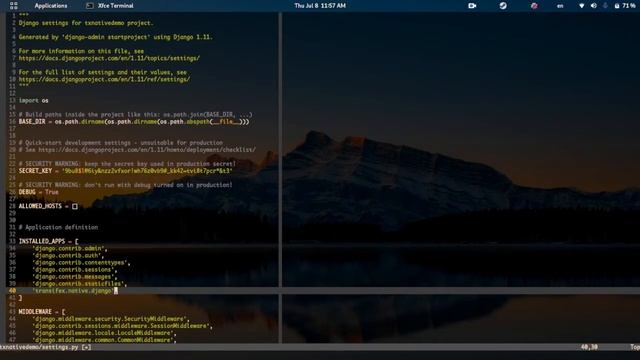640x360 pixels.
Task: Click the 'Generated by django-admin startproject' line
Action: [116, 37]
